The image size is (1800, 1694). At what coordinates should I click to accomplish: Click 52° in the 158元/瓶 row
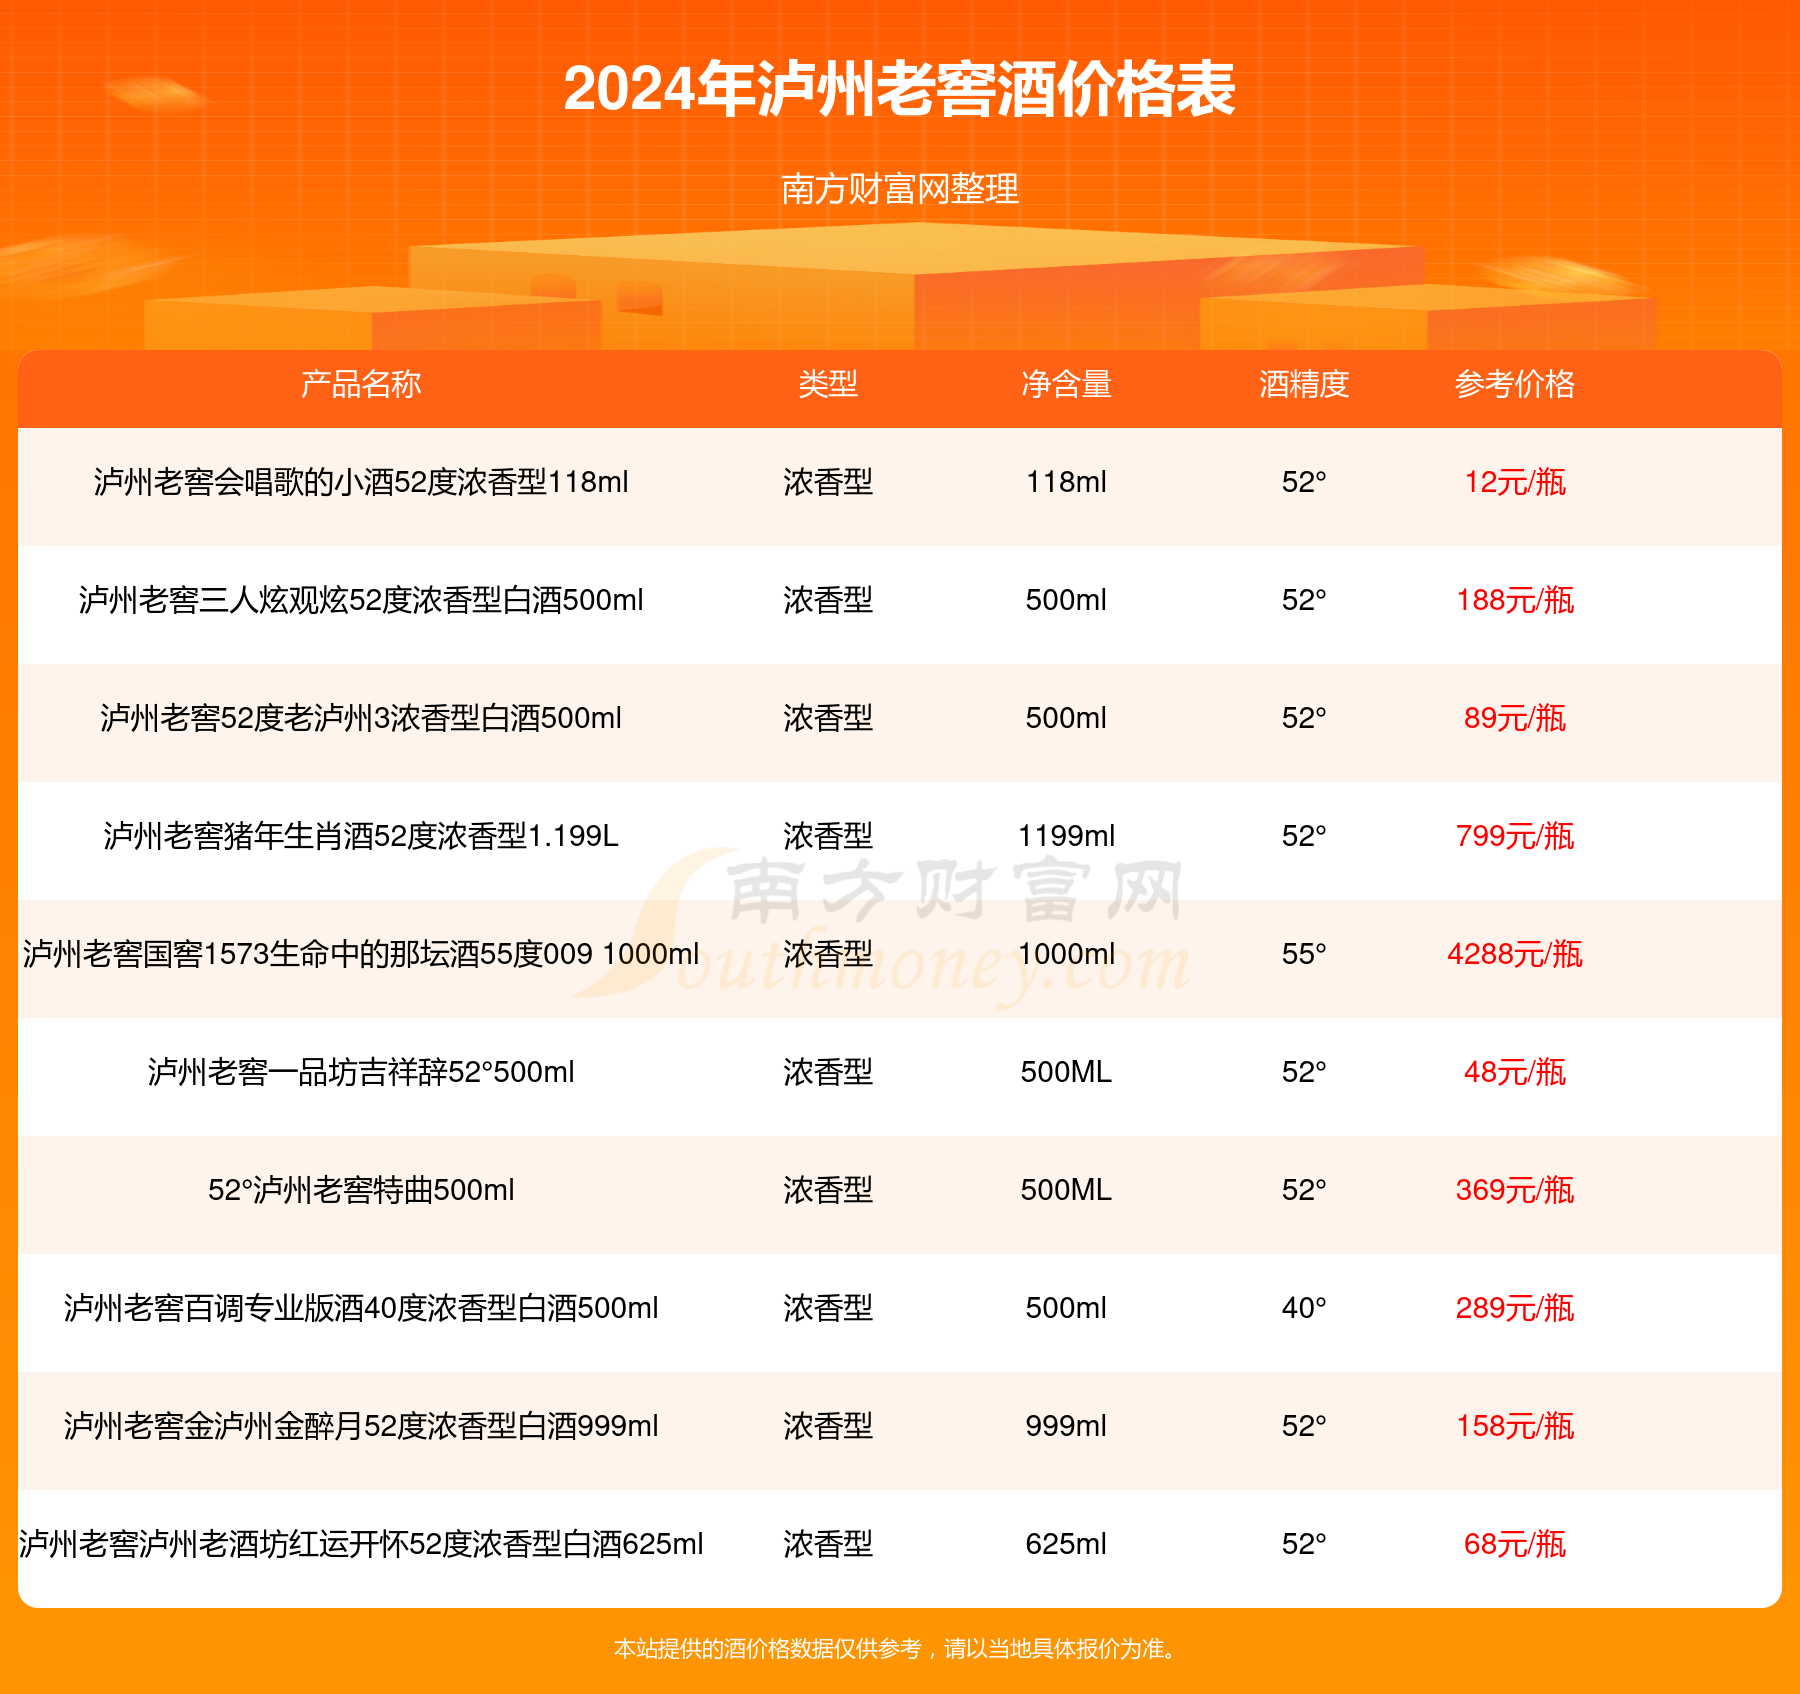[x=1304, y=1426]
